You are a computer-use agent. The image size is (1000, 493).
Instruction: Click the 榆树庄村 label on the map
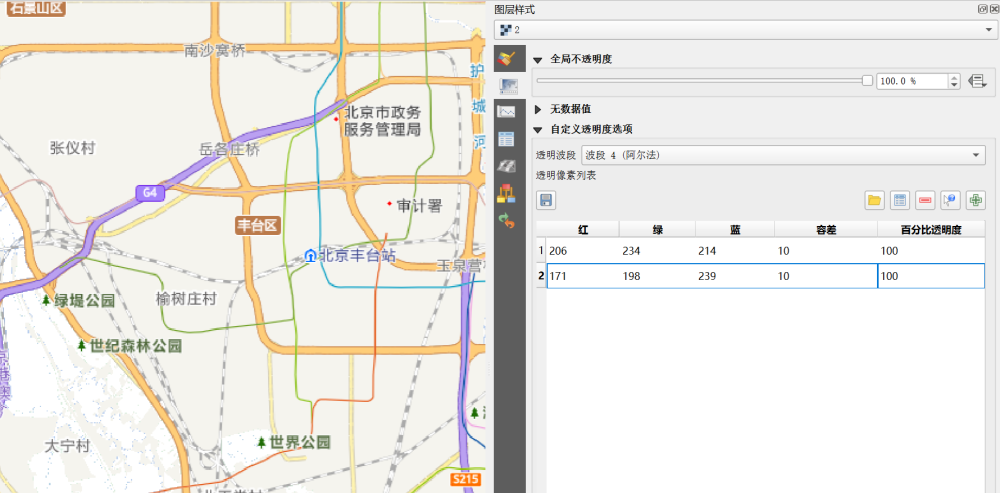click(186, 298)
